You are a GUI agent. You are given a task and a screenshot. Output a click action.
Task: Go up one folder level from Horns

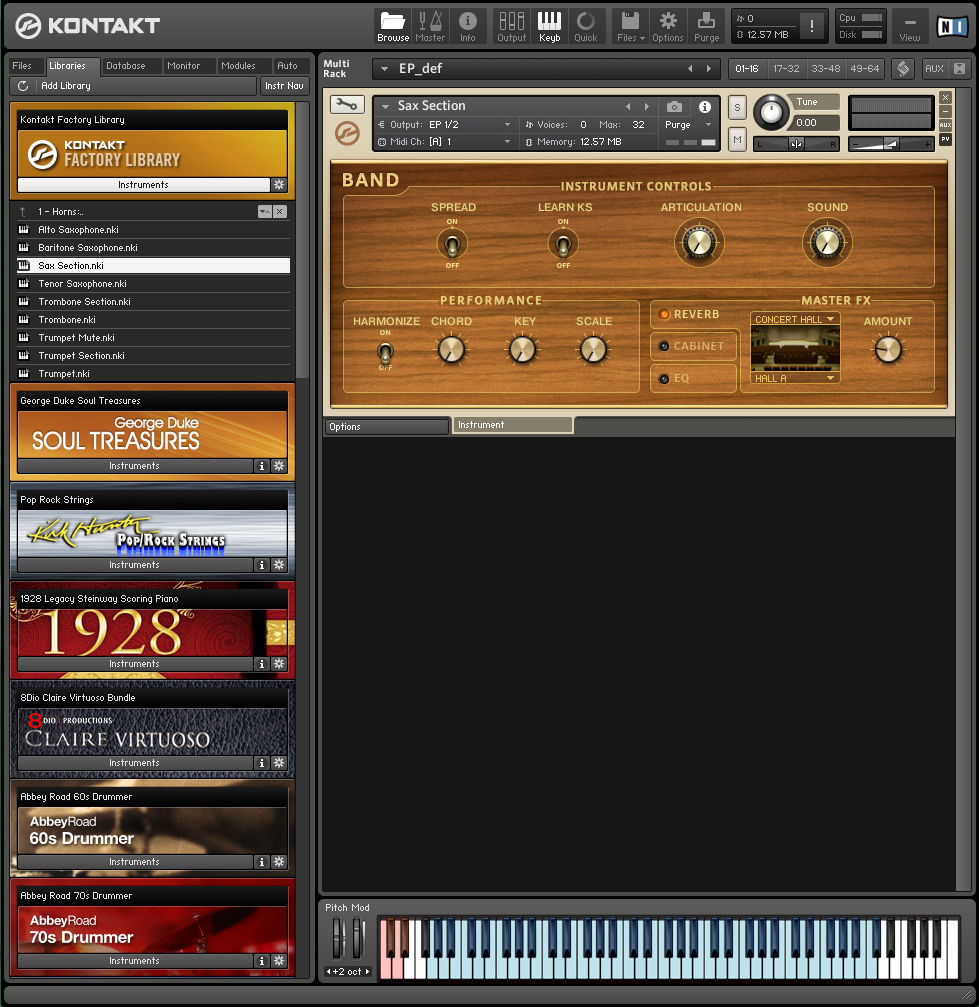23,211
